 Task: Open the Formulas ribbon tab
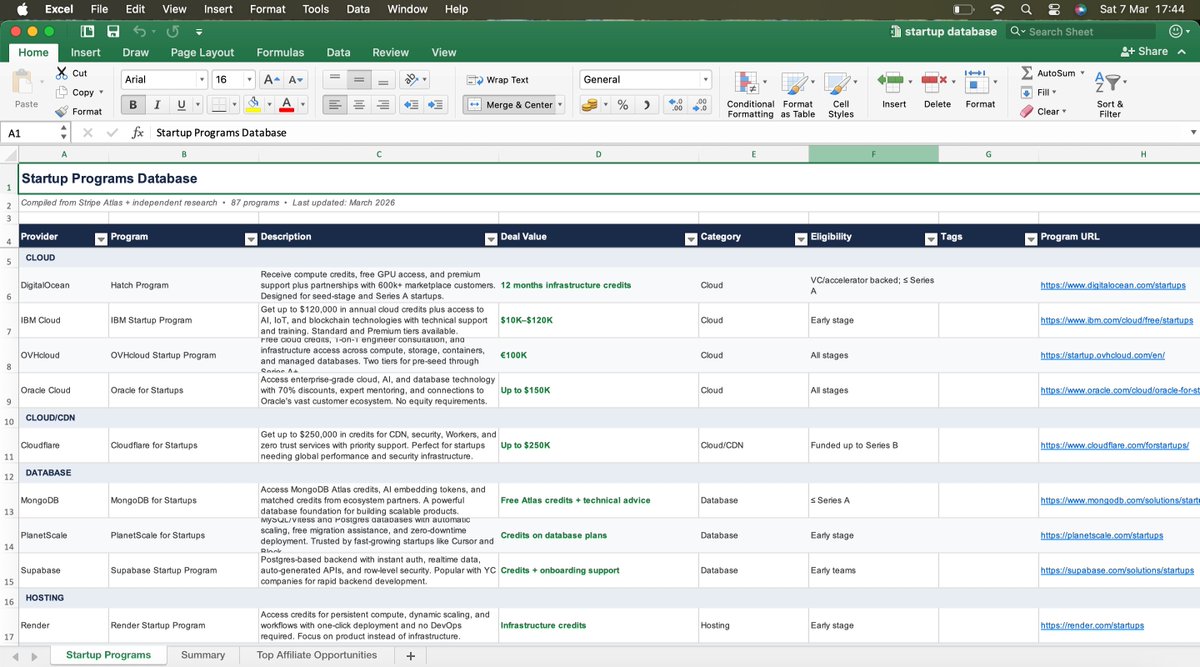coord(280,52)
